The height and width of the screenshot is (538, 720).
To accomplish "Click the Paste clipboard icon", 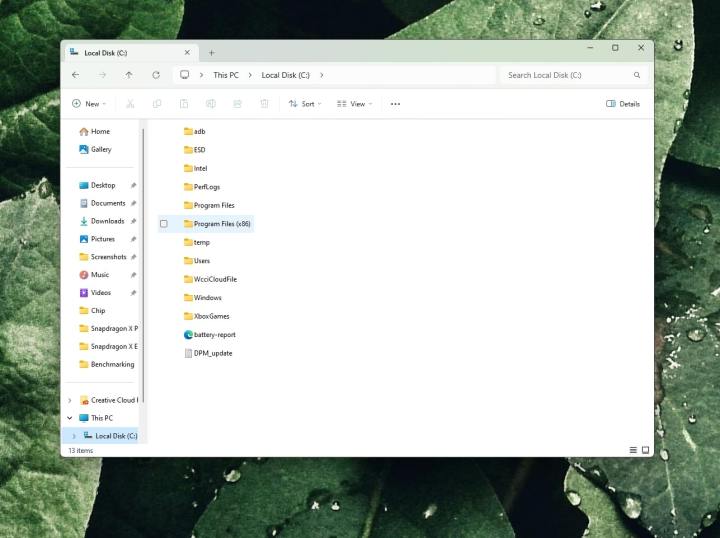I will coord(184,104).
